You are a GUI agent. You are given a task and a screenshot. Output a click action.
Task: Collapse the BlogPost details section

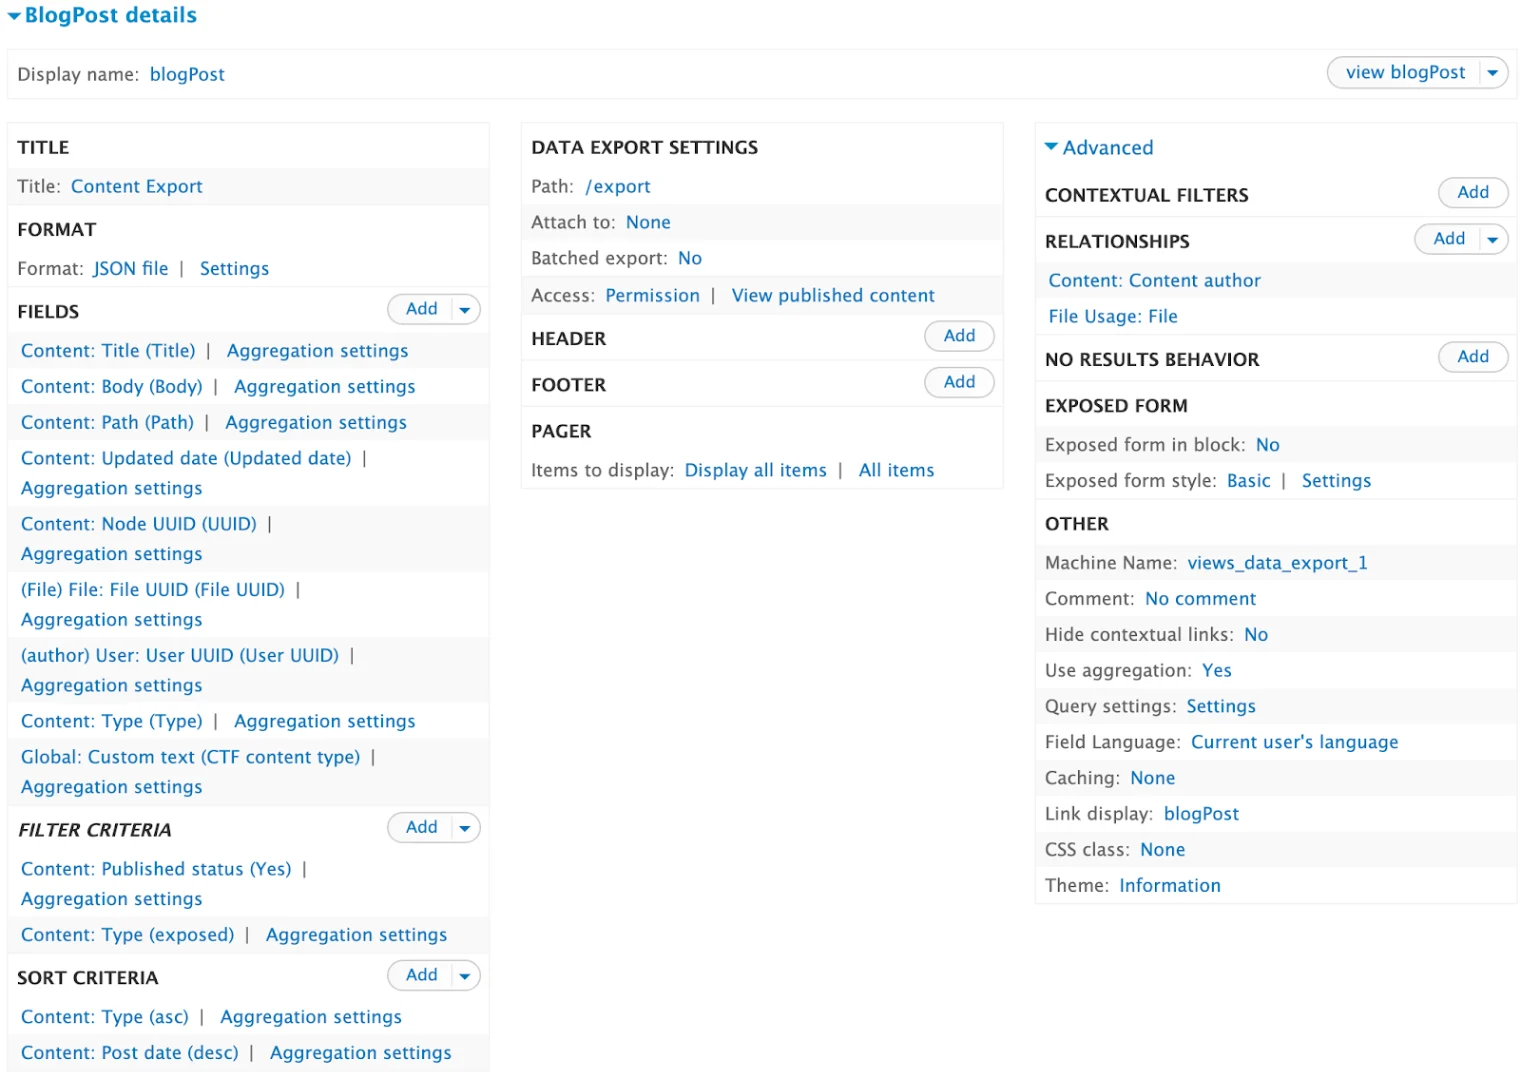coord(102,15)
